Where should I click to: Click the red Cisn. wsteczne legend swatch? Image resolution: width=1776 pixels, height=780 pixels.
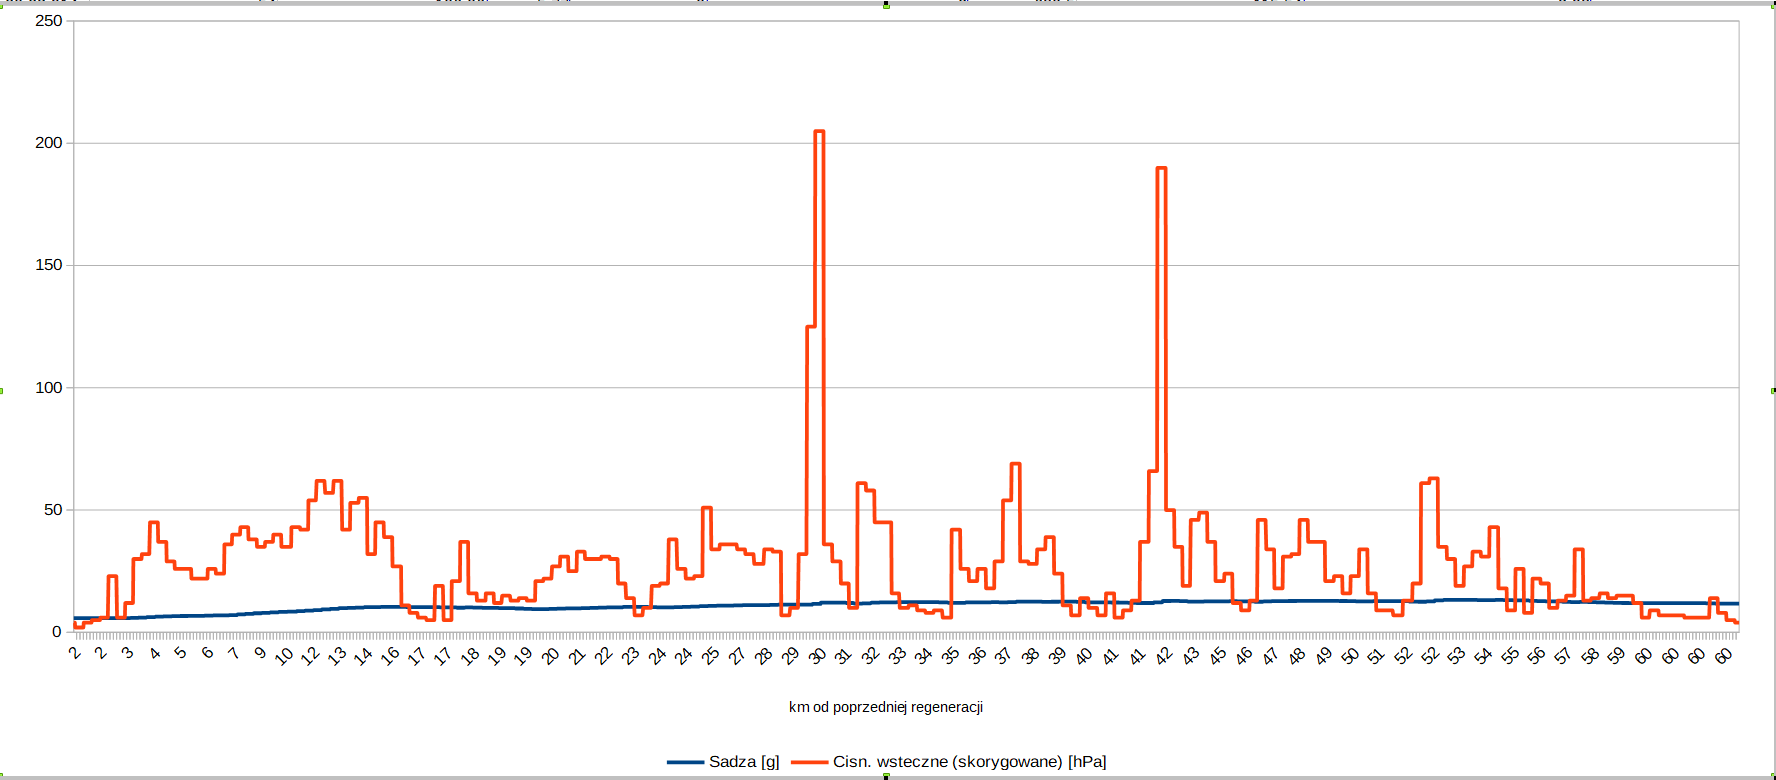pos(810,762)
